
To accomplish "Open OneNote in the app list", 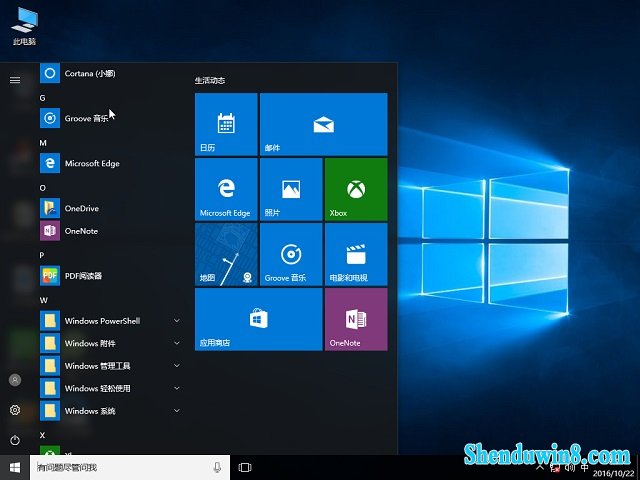I will coord(110,231).
